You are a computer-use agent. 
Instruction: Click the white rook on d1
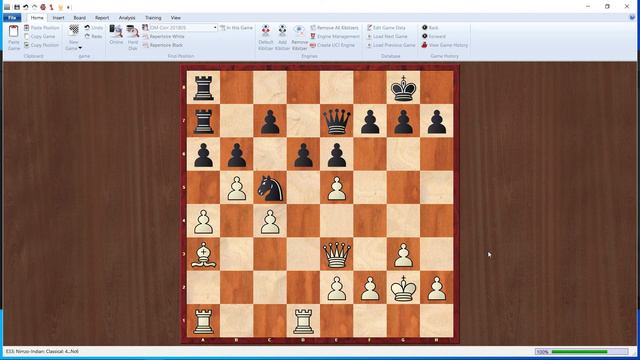(x=303, y=322)
